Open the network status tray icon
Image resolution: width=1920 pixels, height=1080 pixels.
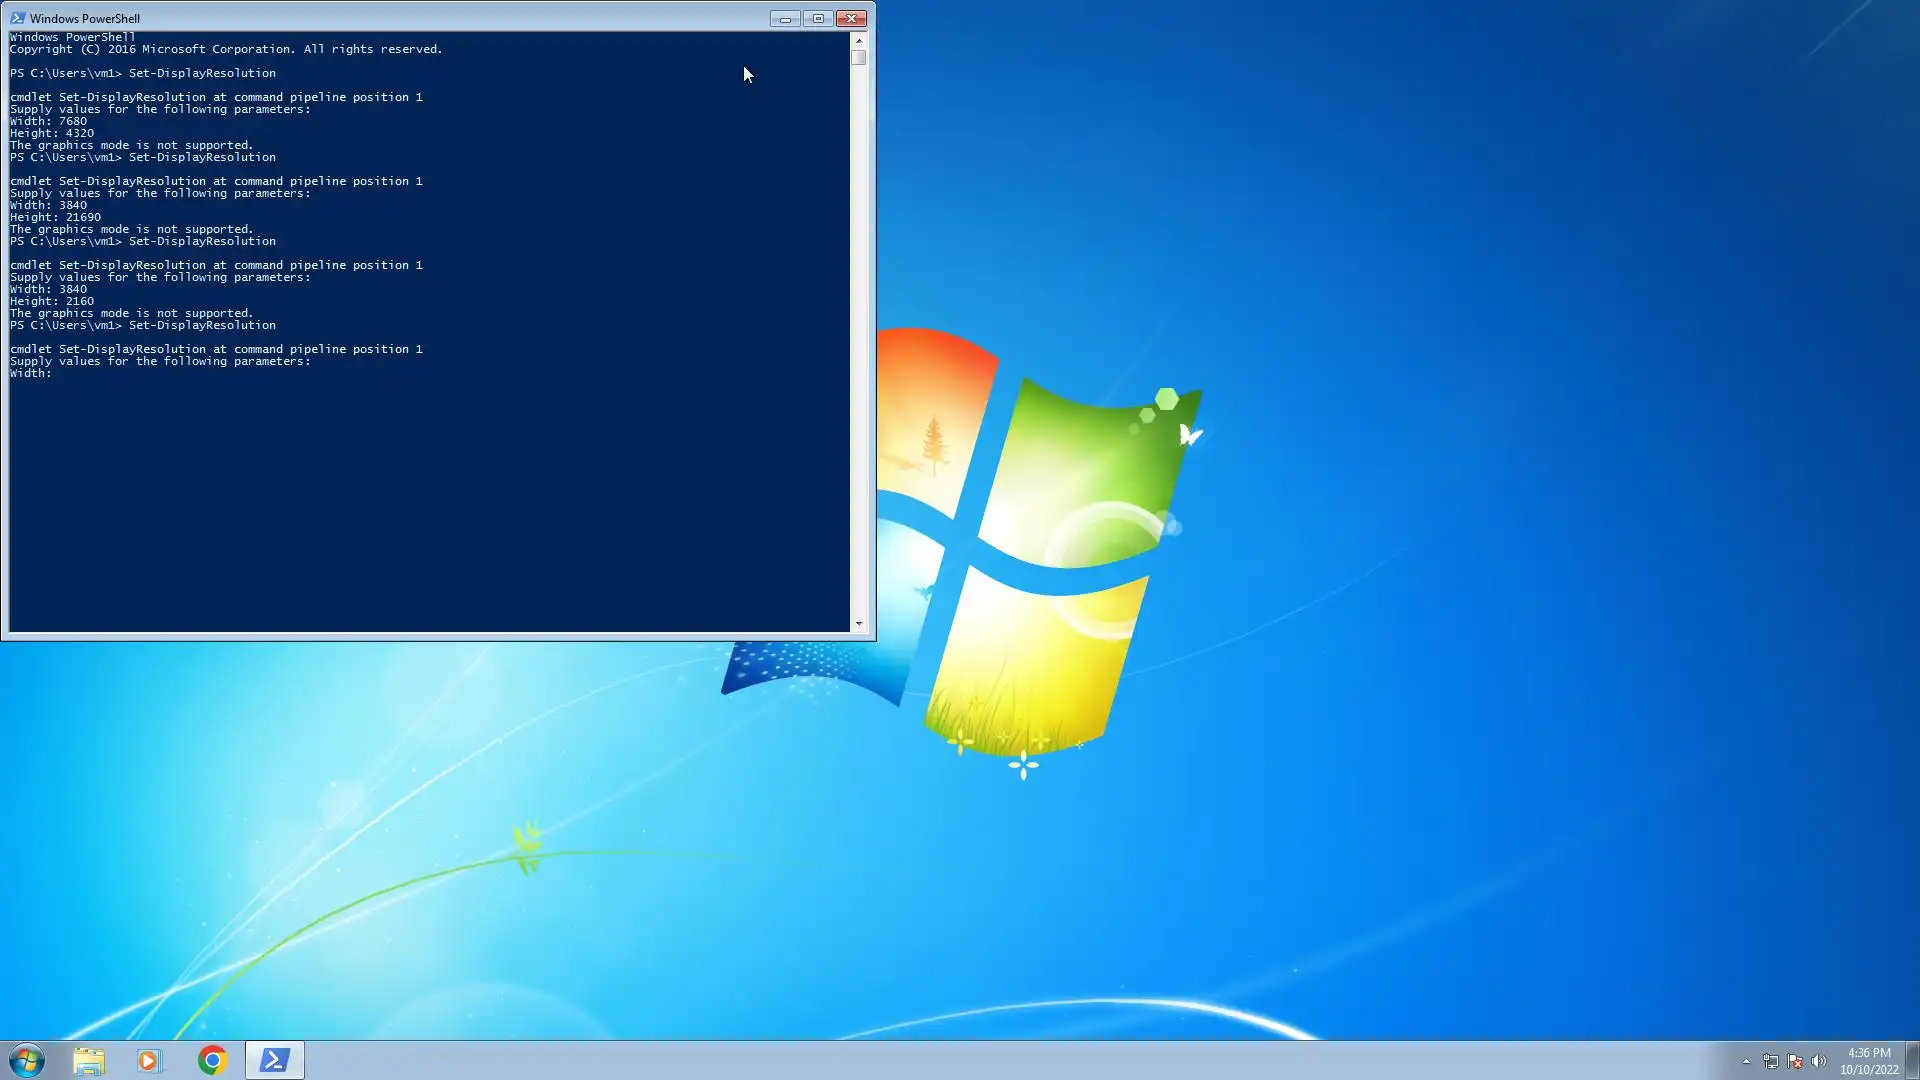[1770, 1061]
